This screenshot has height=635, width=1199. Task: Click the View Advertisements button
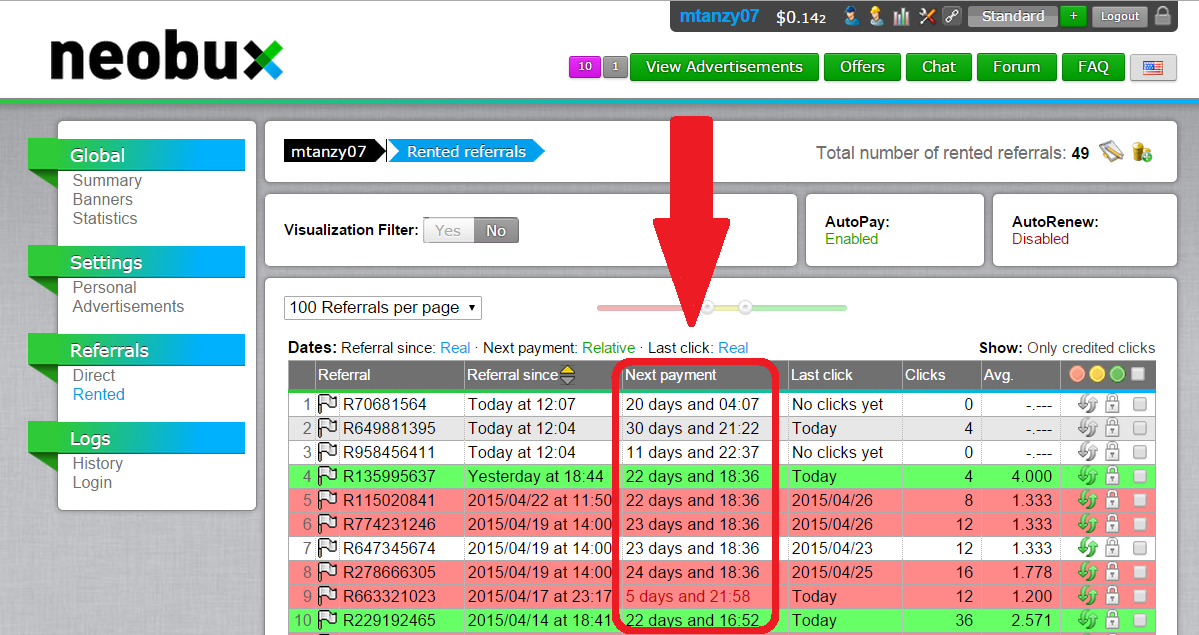[724, 67]
